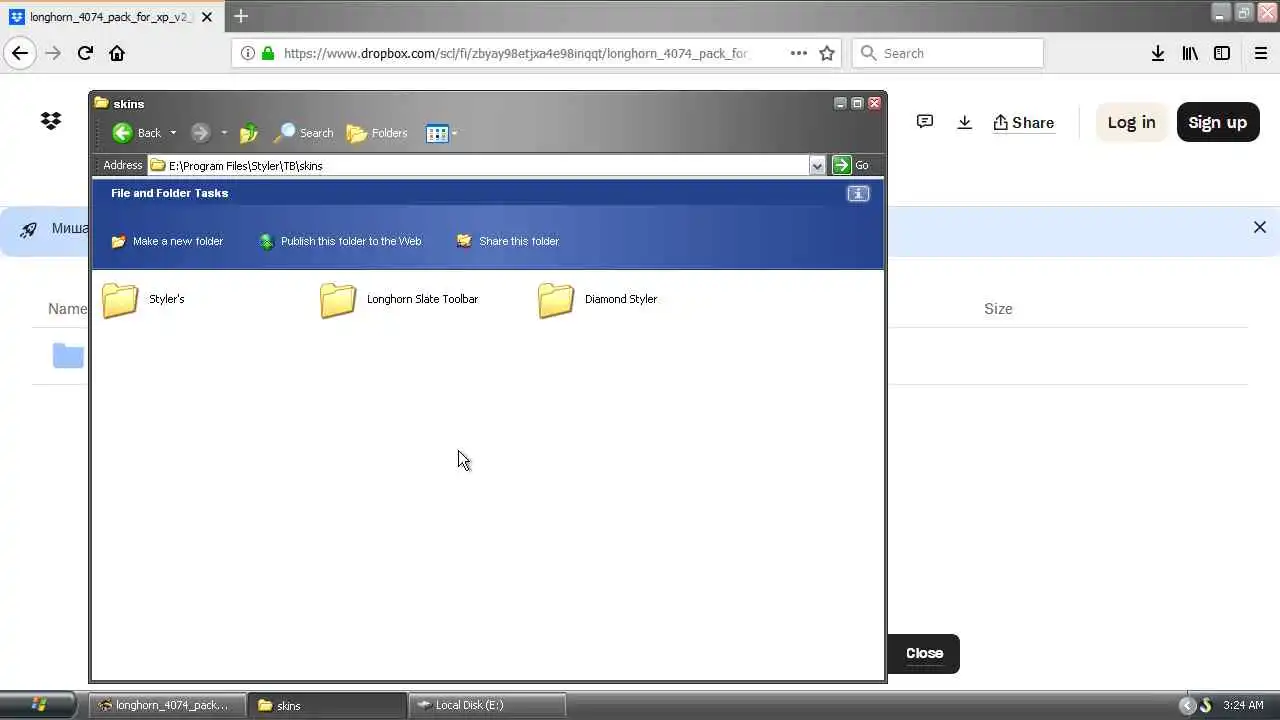This screenshot has height=720, width=1280.
Task: Click the browser Forward button
Action: [x=53, y=53]
